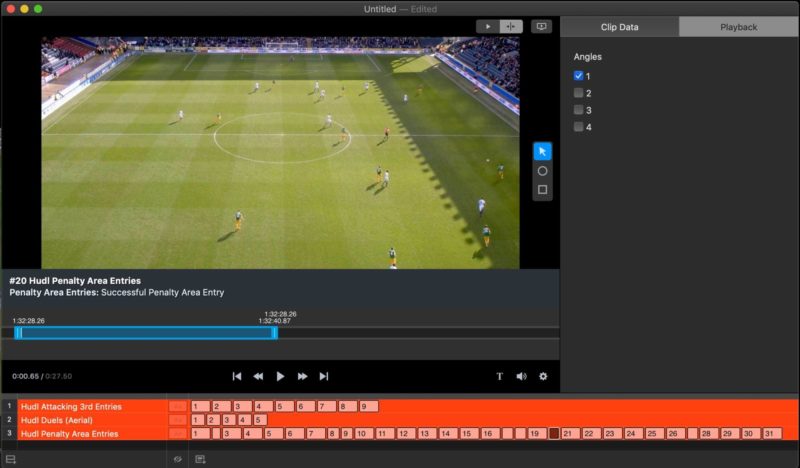Viewport: 800px width, 468px height.
Task: Select the circle drawing tool
Action: [x=542, y=171]
